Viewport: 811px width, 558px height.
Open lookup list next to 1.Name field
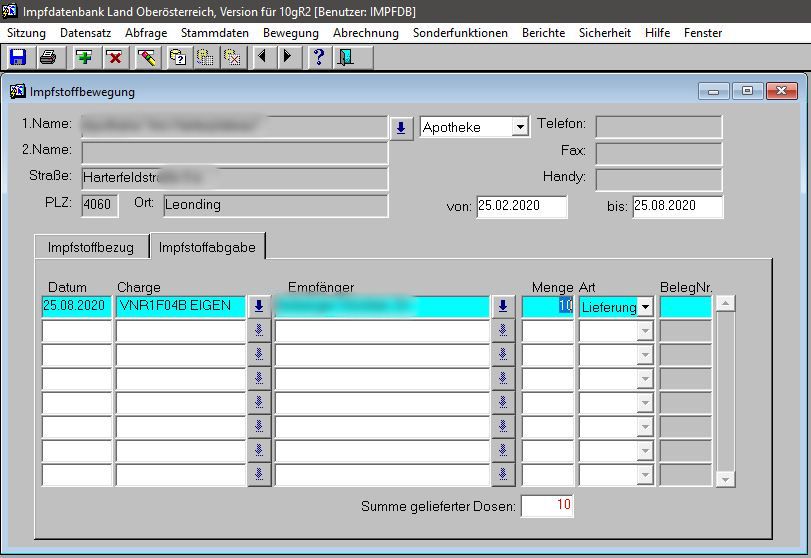[401, 128]
